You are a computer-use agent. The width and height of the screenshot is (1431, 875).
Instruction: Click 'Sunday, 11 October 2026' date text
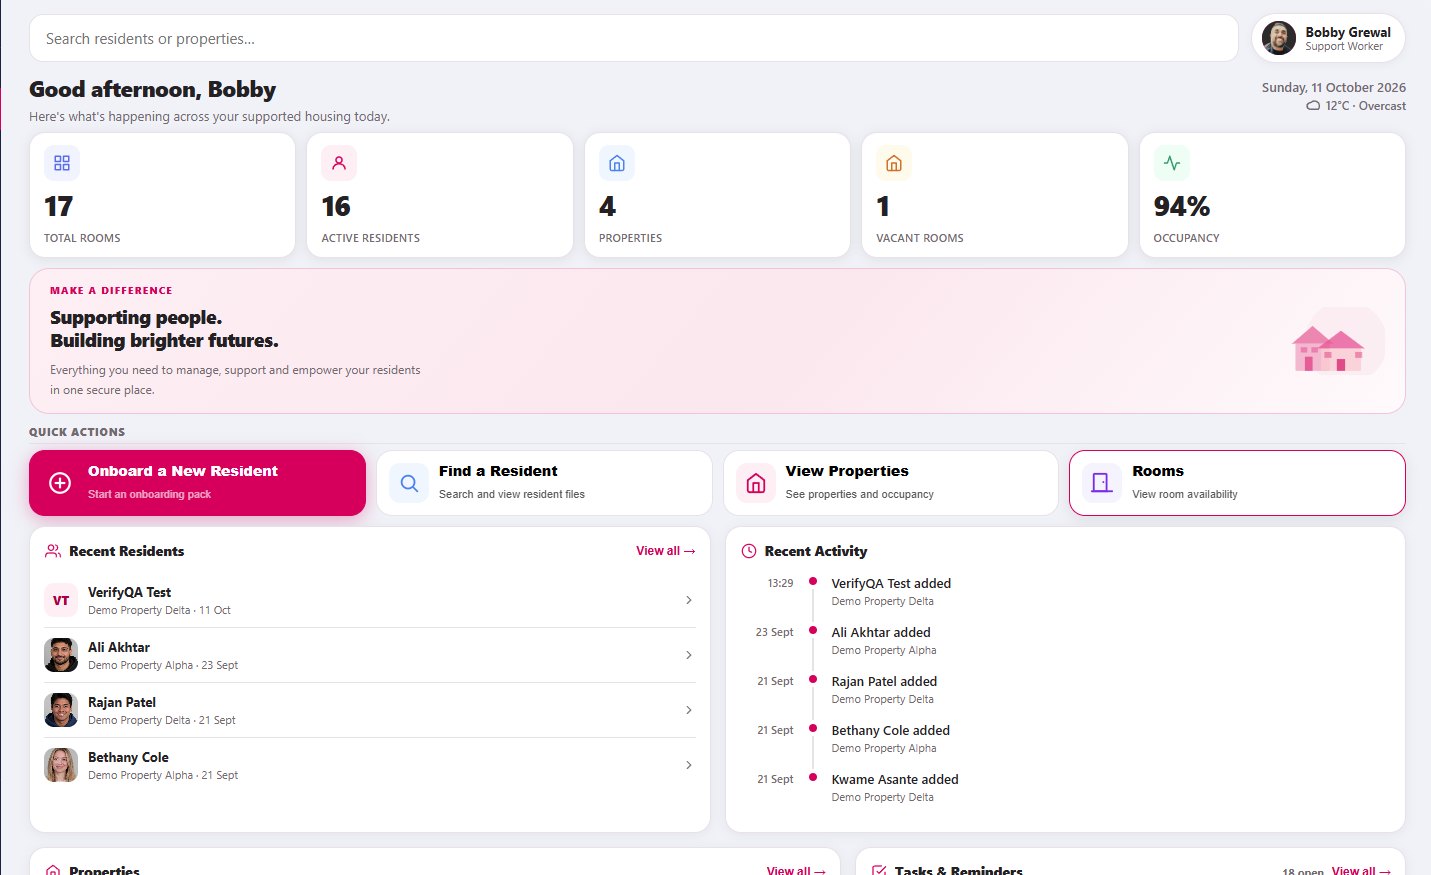(x=1334, y=88)
